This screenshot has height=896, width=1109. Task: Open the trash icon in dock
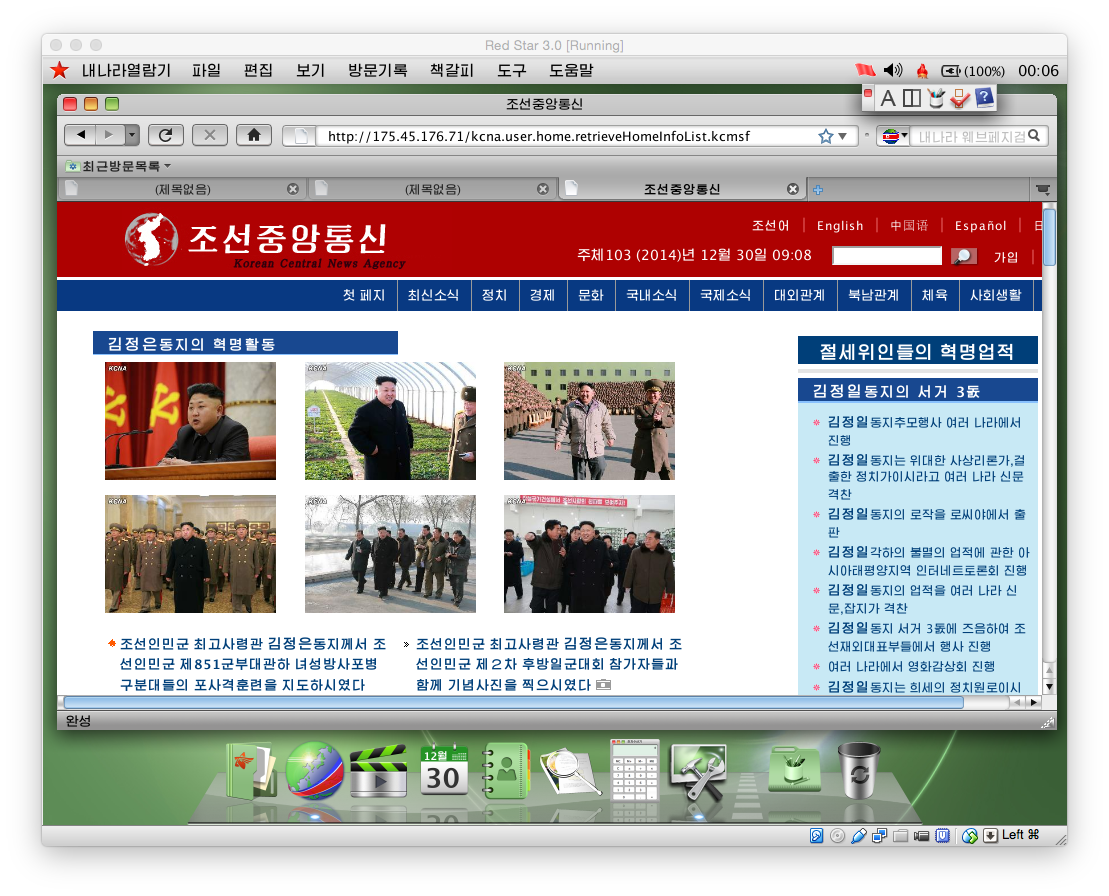858,770
